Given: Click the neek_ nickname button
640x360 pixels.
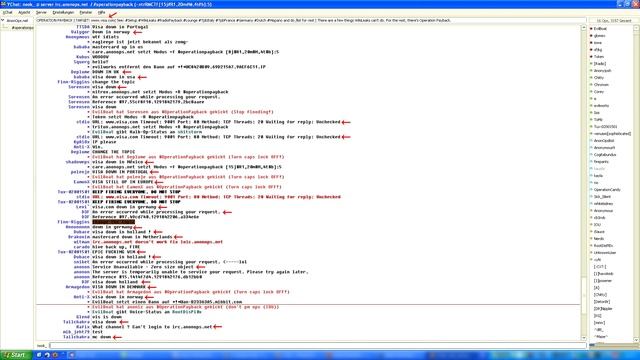Looking at the screenshot, I should [42, 346].
